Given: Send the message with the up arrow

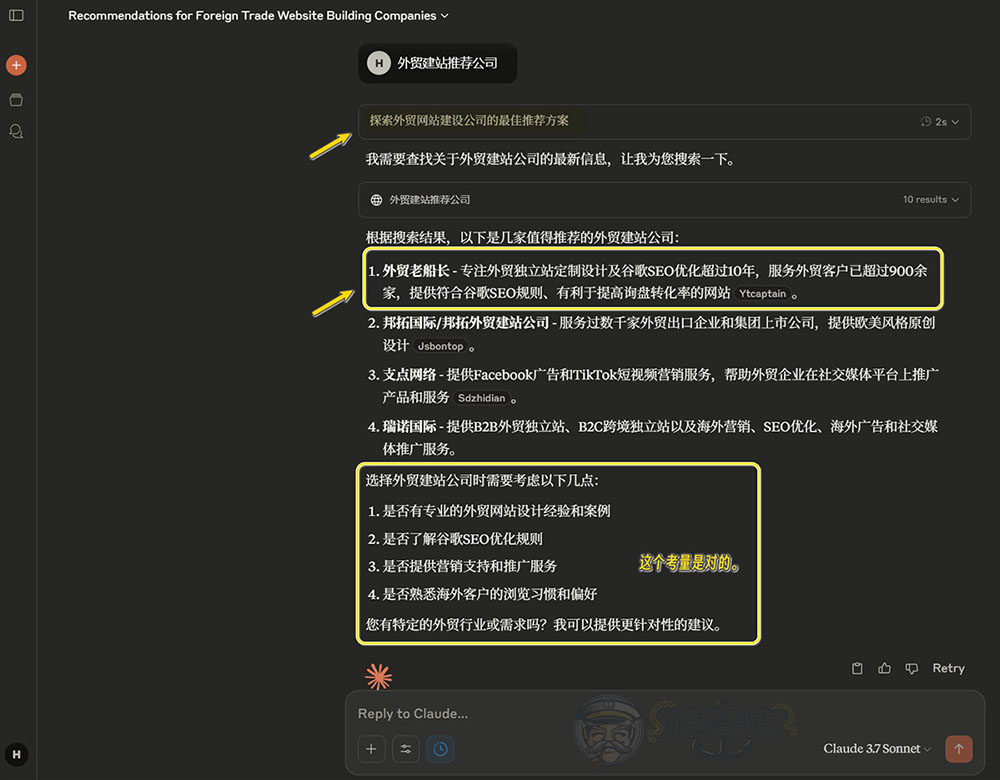Looking at the screenshot, I should [959, 749].
